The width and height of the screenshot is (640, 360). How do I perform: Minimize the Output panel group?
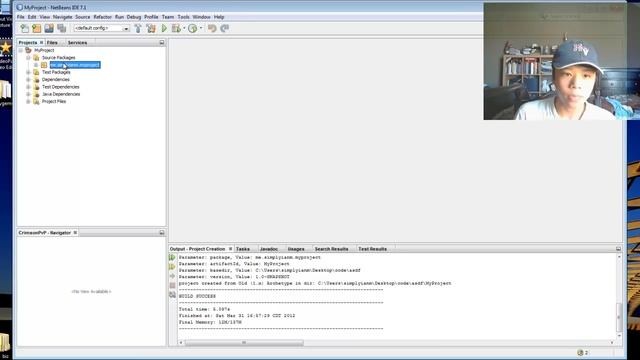(x=618, y=249)
